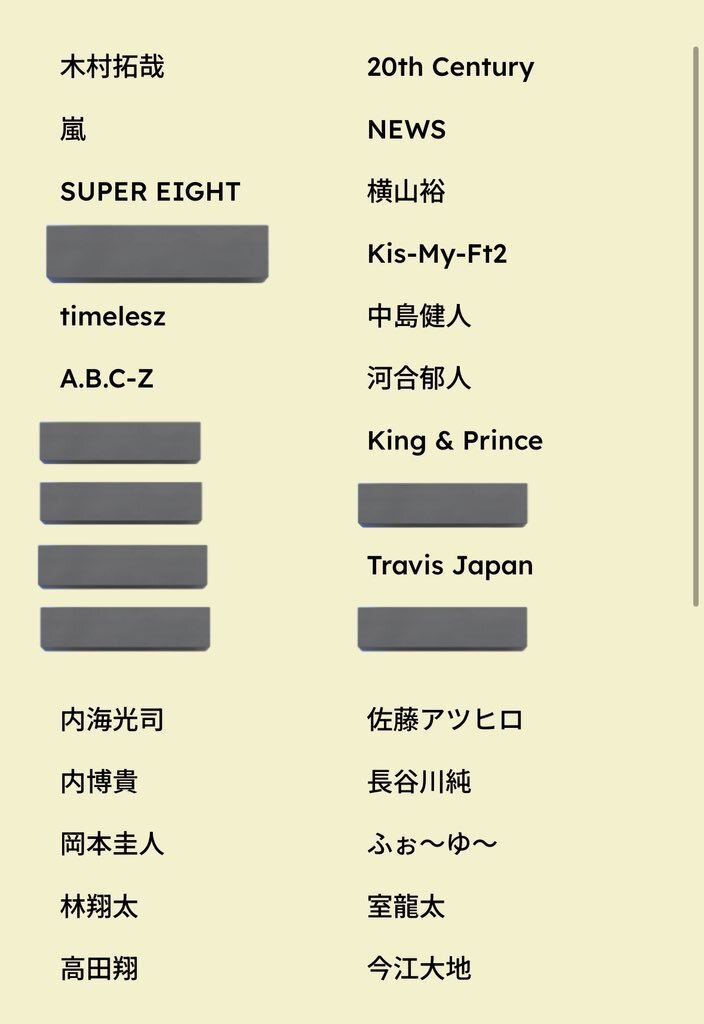Click the vertical scrollbar on right edge
The width and height of the screenshot is (704, 1024).
click(x=696, y=327)
